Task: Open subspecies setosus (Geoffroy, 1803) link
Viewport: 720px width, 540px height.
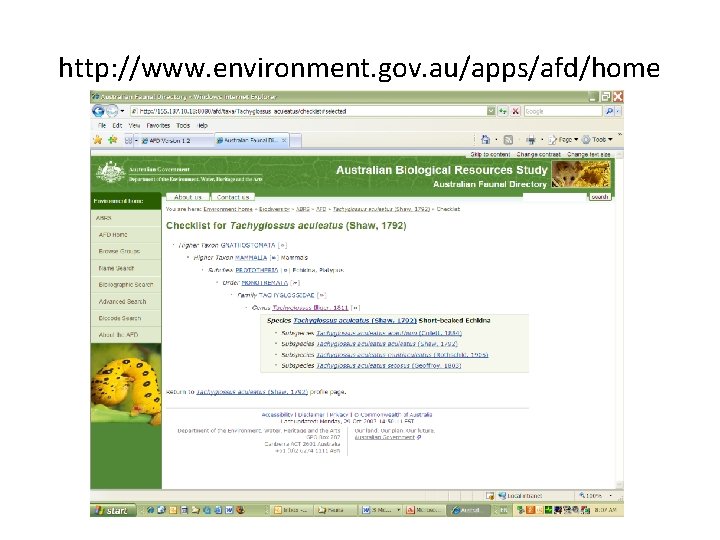Action: [388, 366]
